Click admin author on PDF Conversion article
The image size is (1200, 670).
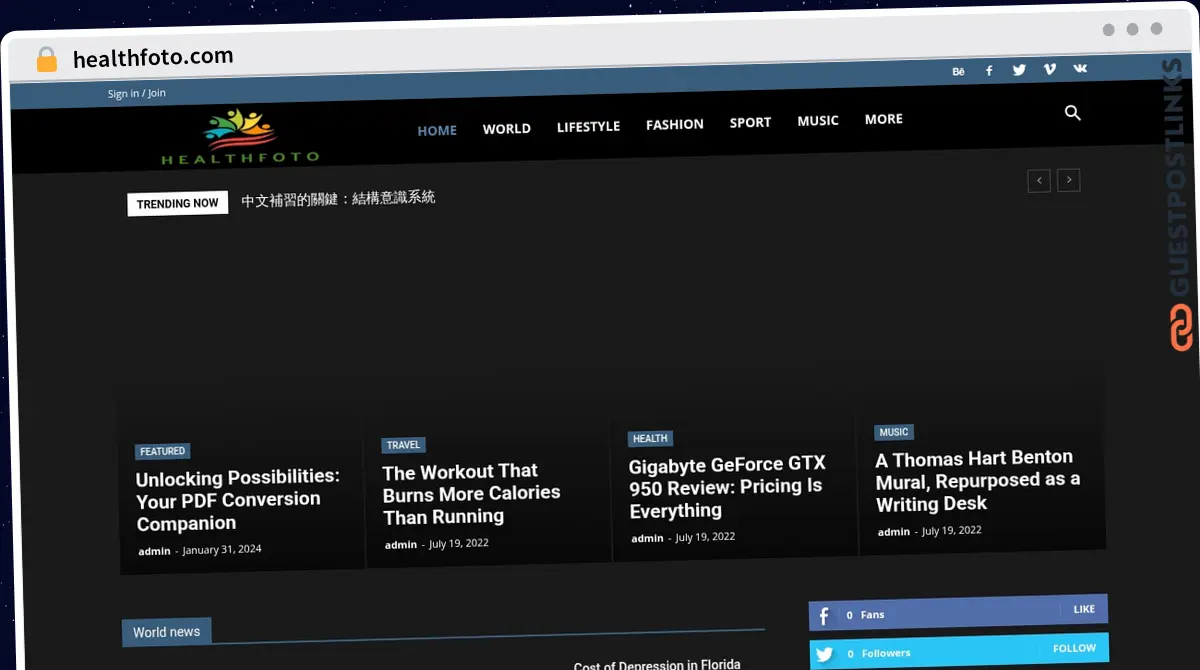pyautogui.click(x=154, y=551)
